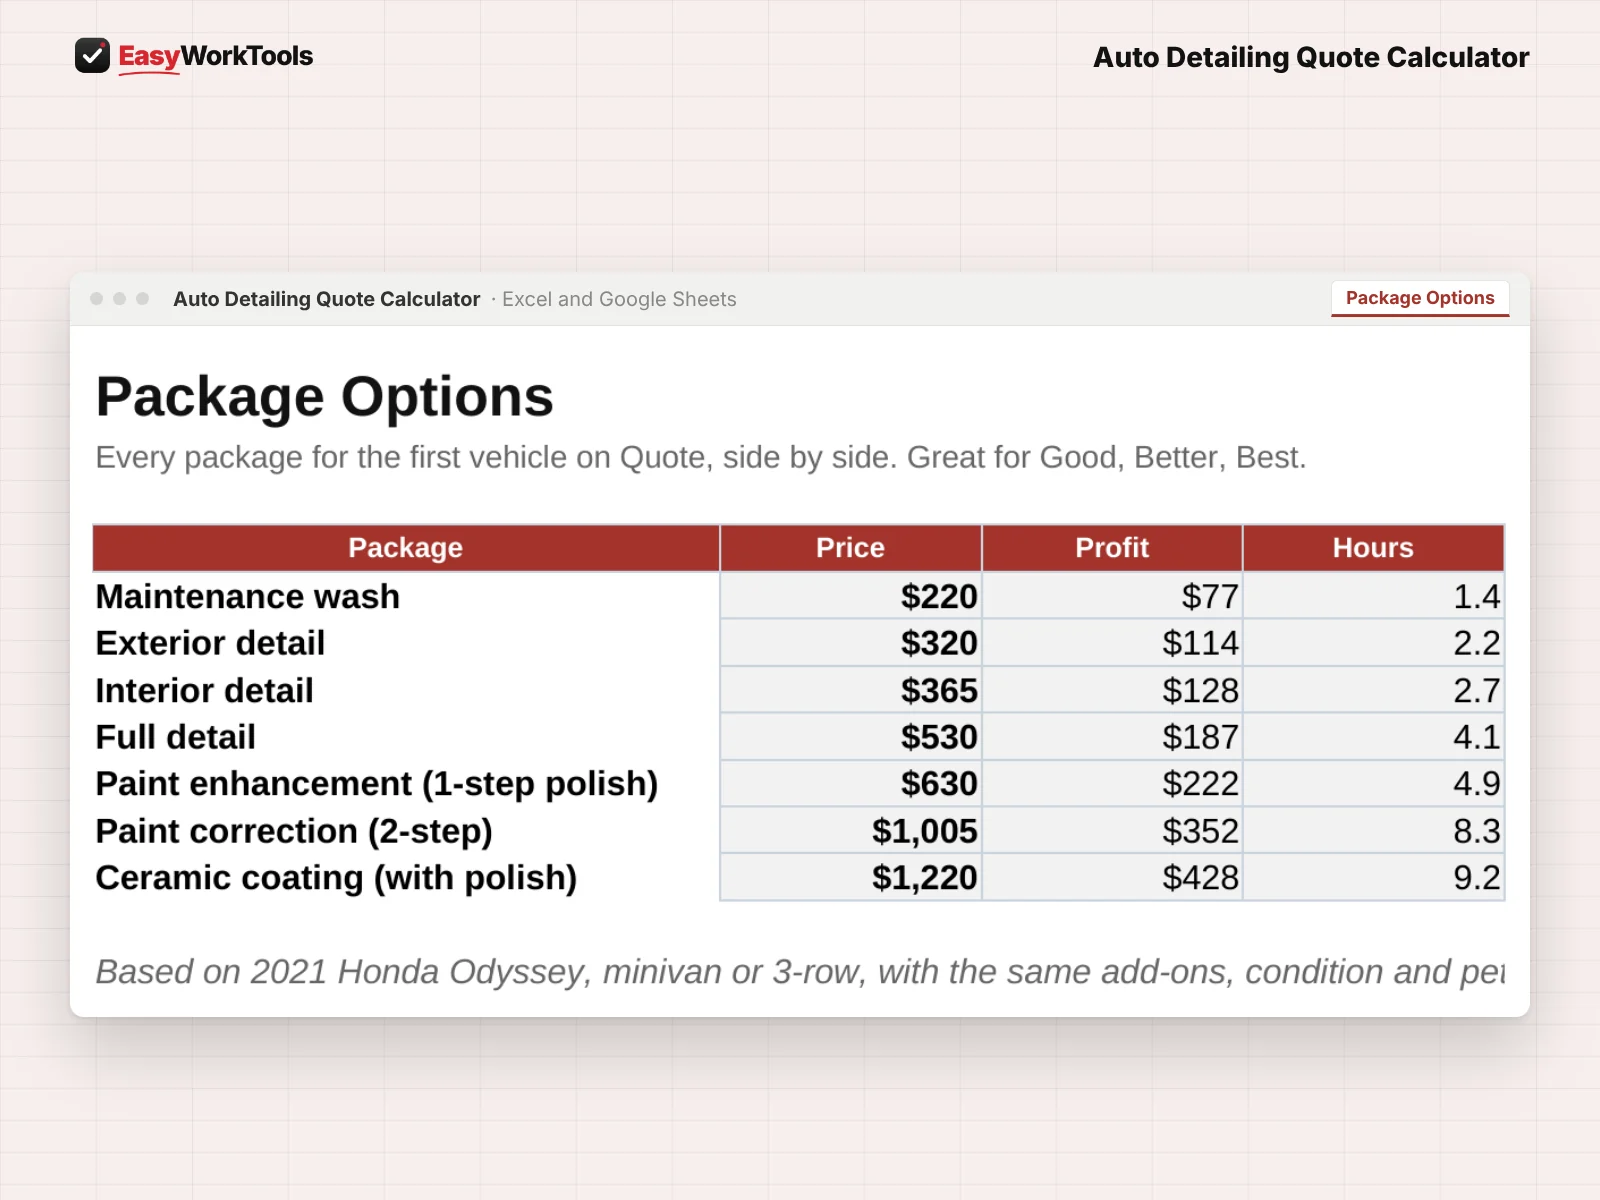Click the EasyWorkTools checkmark logo icon
The width and height of the screenshot is (1600, 1200).
point(92,56)
